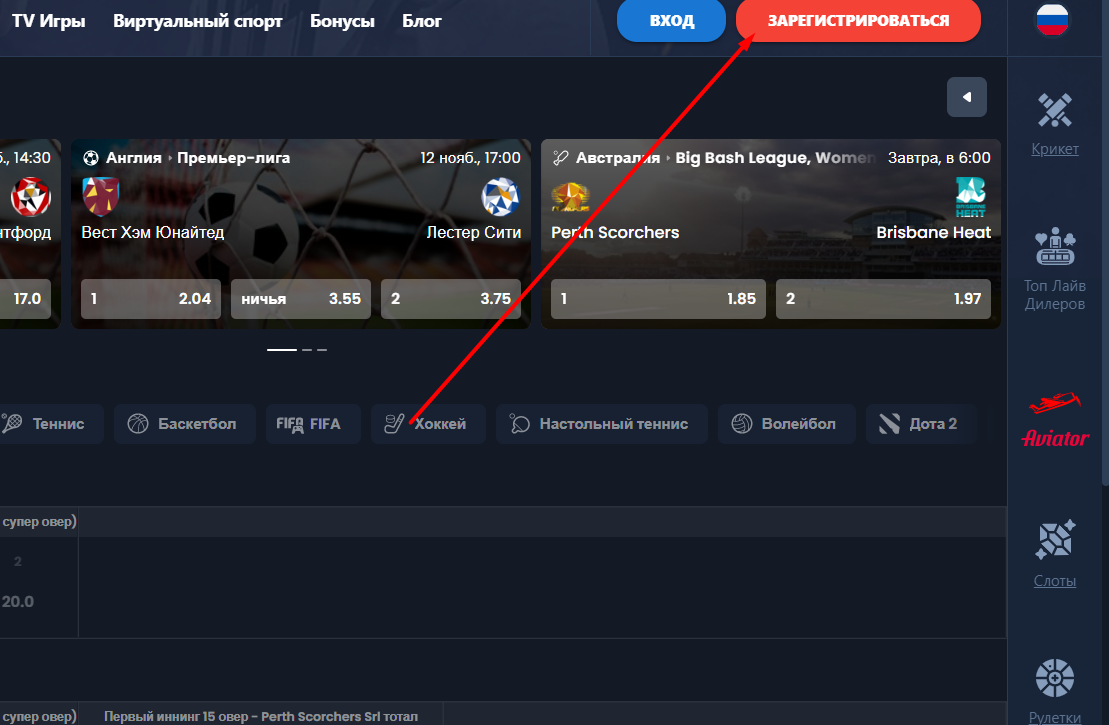Screen dimensions: 1109x725
Task: Open Big Bash League, Women link
Action: point(775,158)
